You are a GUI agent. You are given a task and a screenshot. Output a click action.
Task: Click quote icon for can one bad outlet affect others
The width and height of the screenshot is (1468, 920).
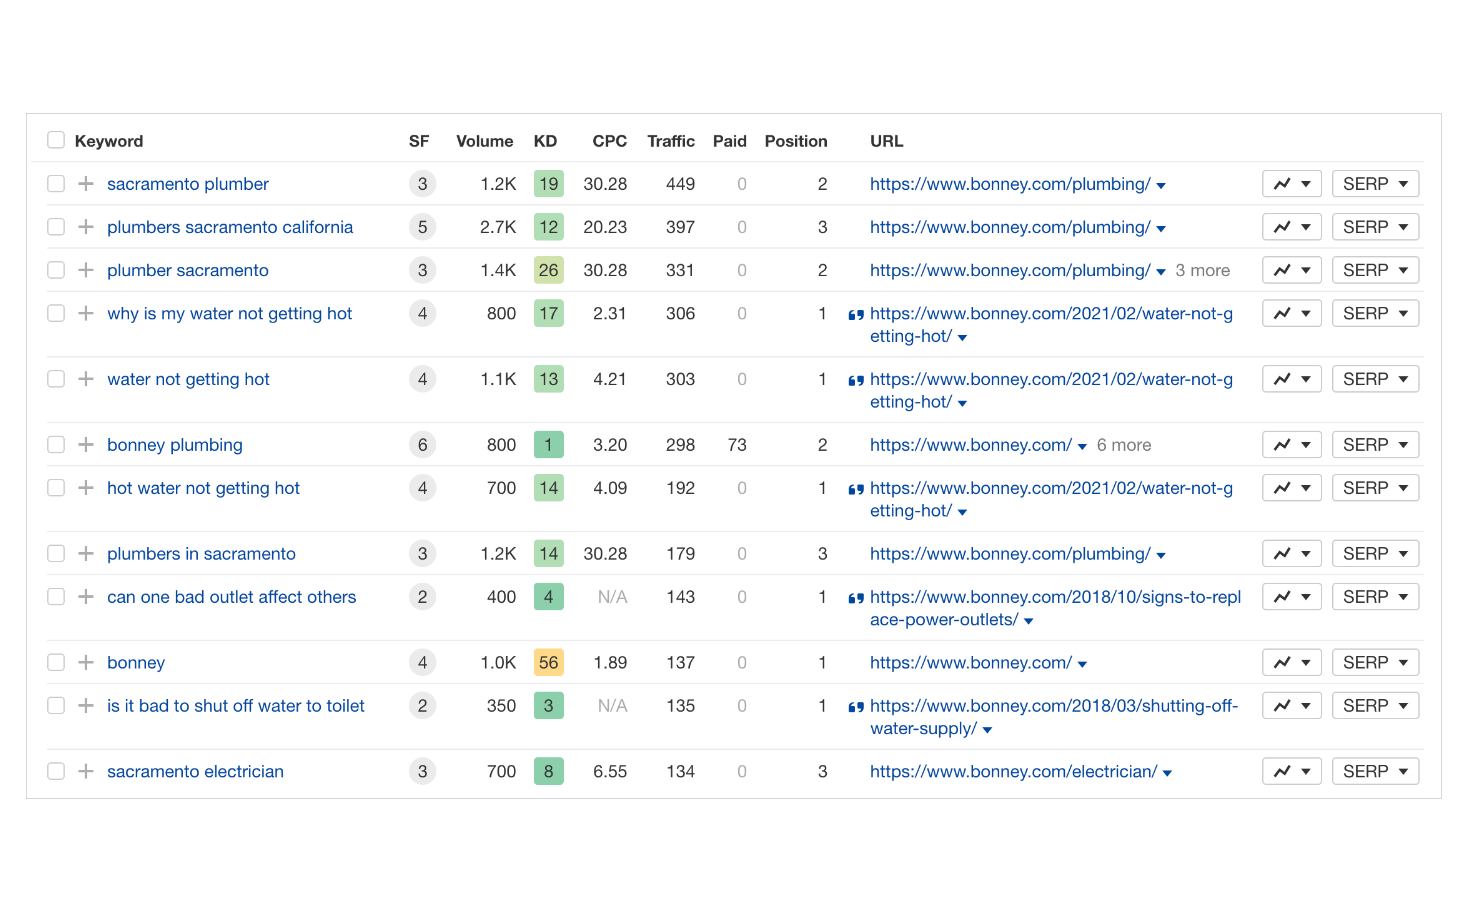coord(856,598)
